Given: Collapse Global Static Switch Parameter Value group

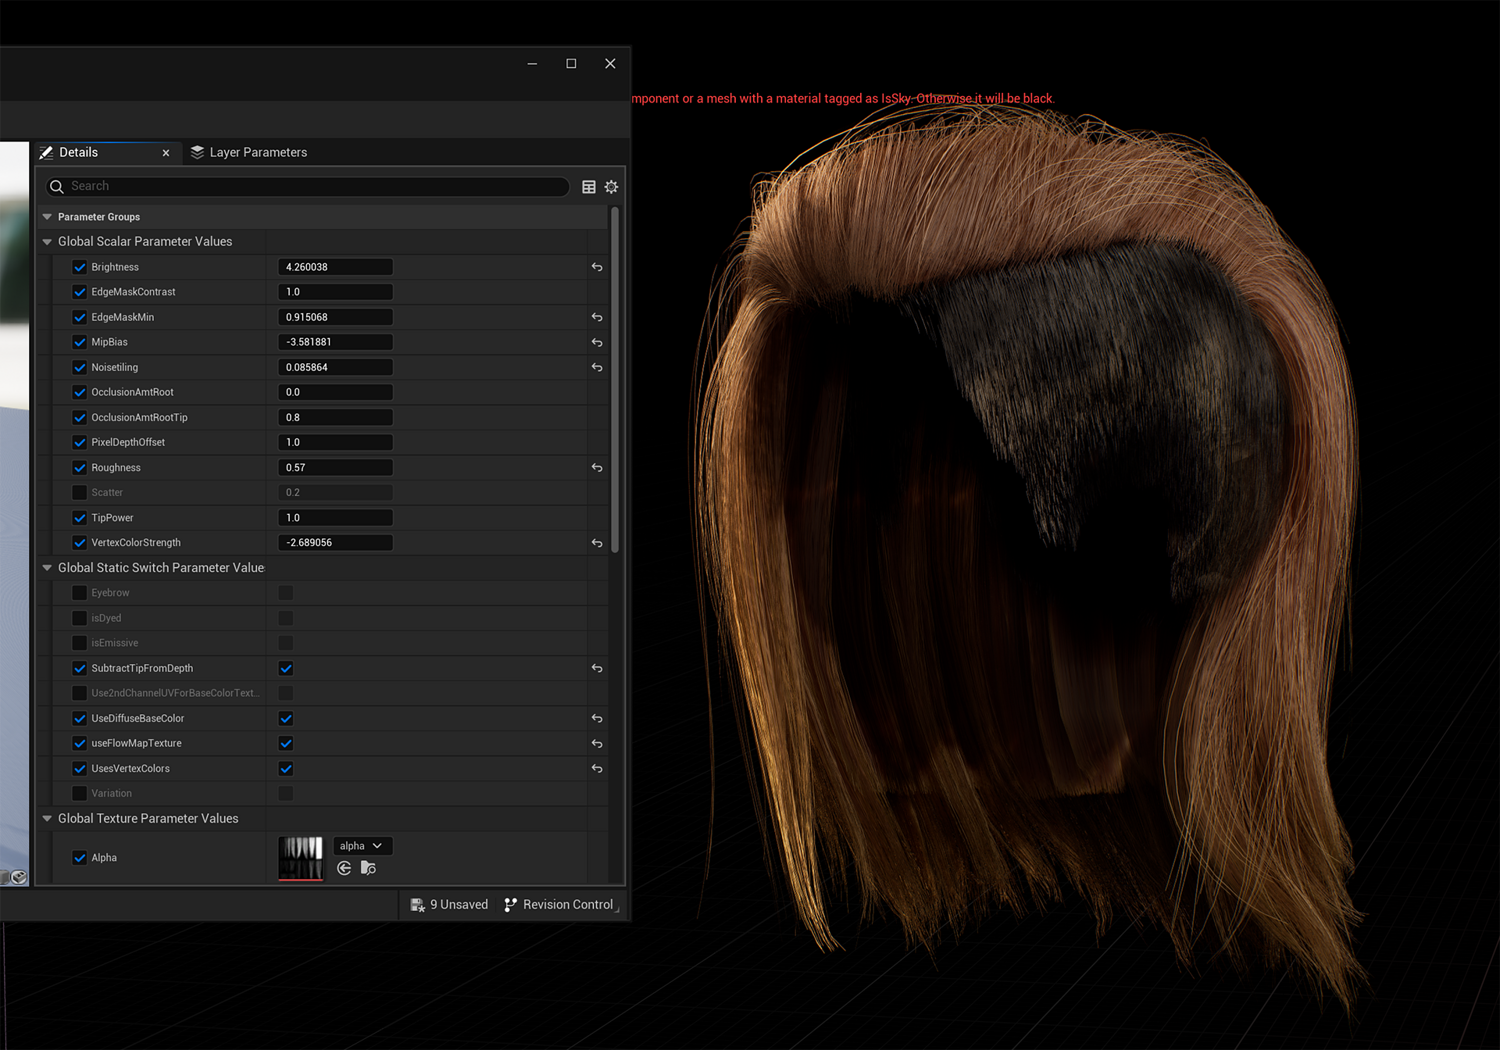Looking at the screenshot, I should click(x=47, y=568).
